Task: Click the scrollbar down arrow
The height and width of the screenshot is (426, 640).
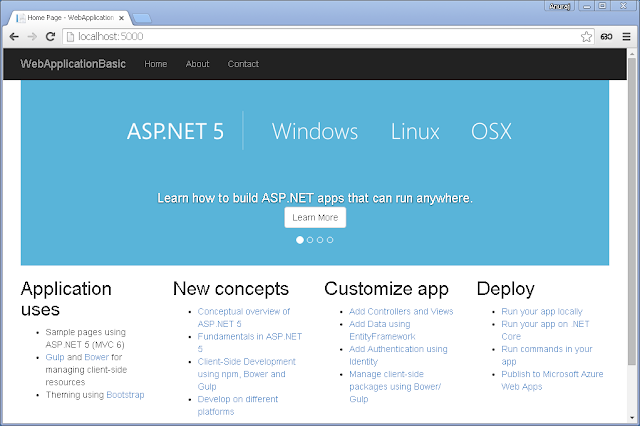Action: (632, 418)
